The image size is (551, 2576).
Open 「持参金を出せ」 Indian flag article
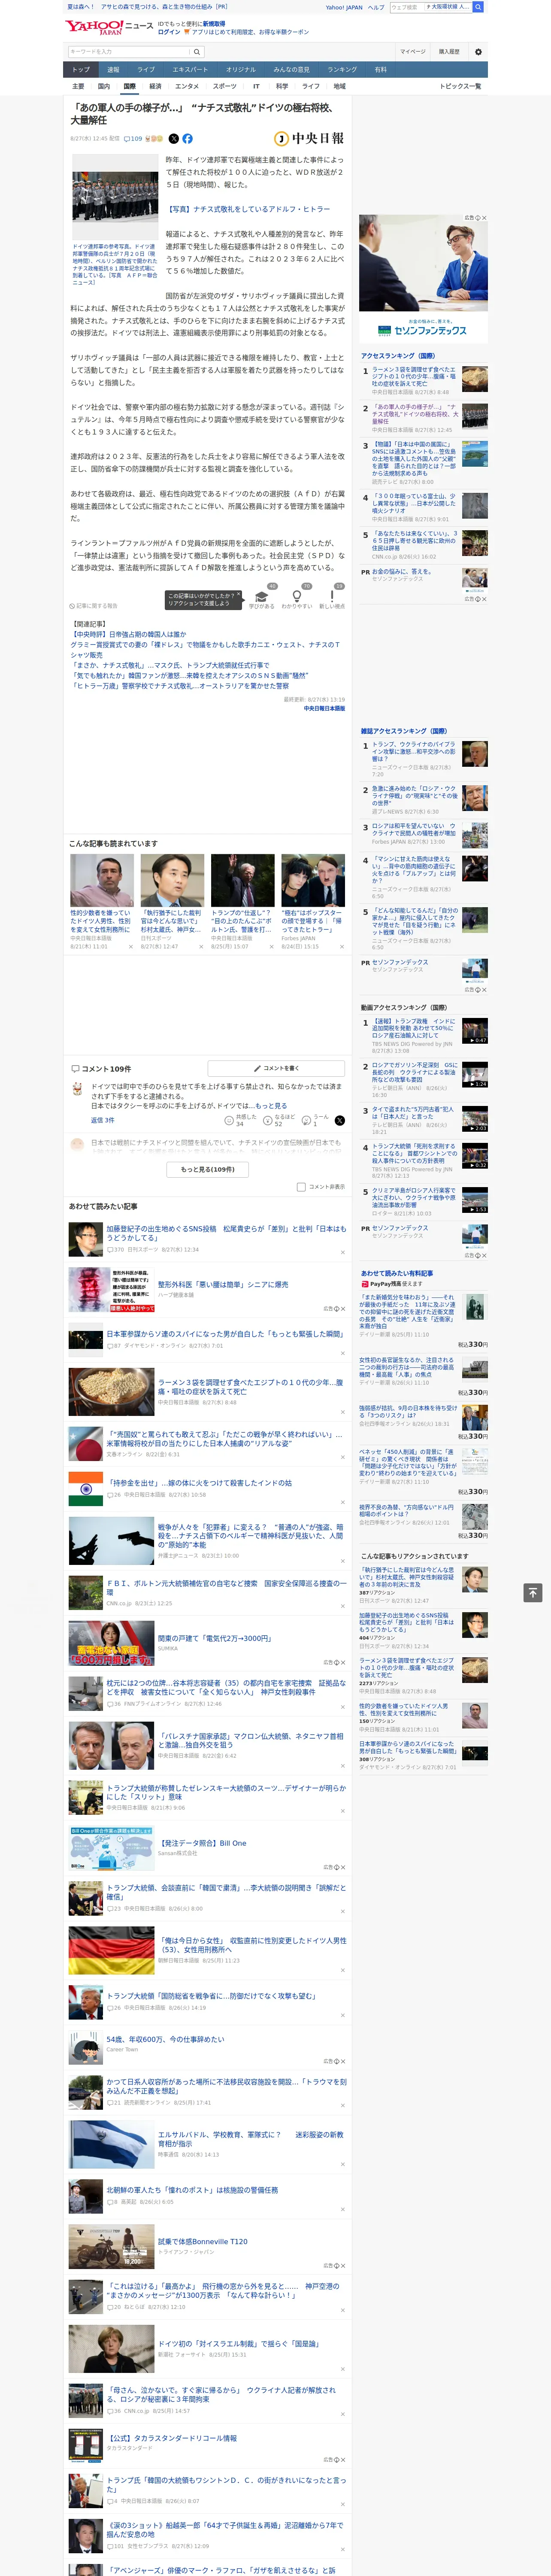pyautogui.click(x=200, y=1483)
